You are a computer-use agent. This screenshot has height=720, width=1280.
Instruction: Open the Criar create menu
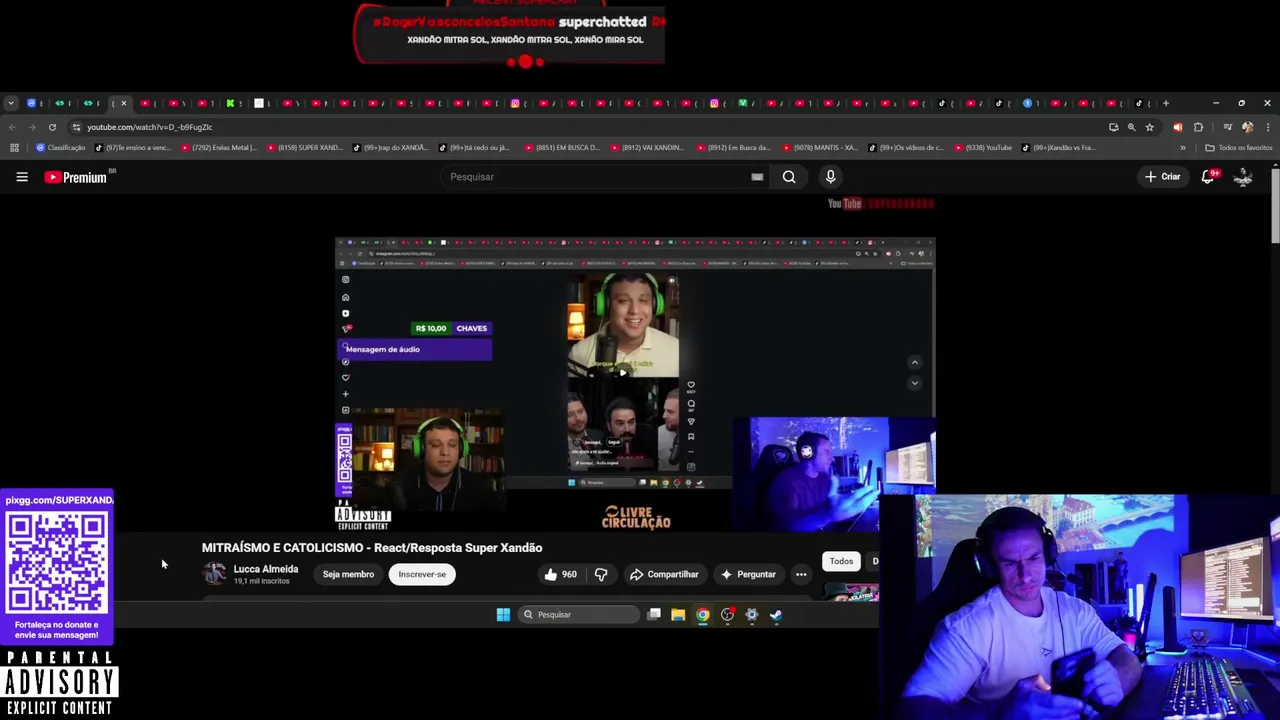1163,177
